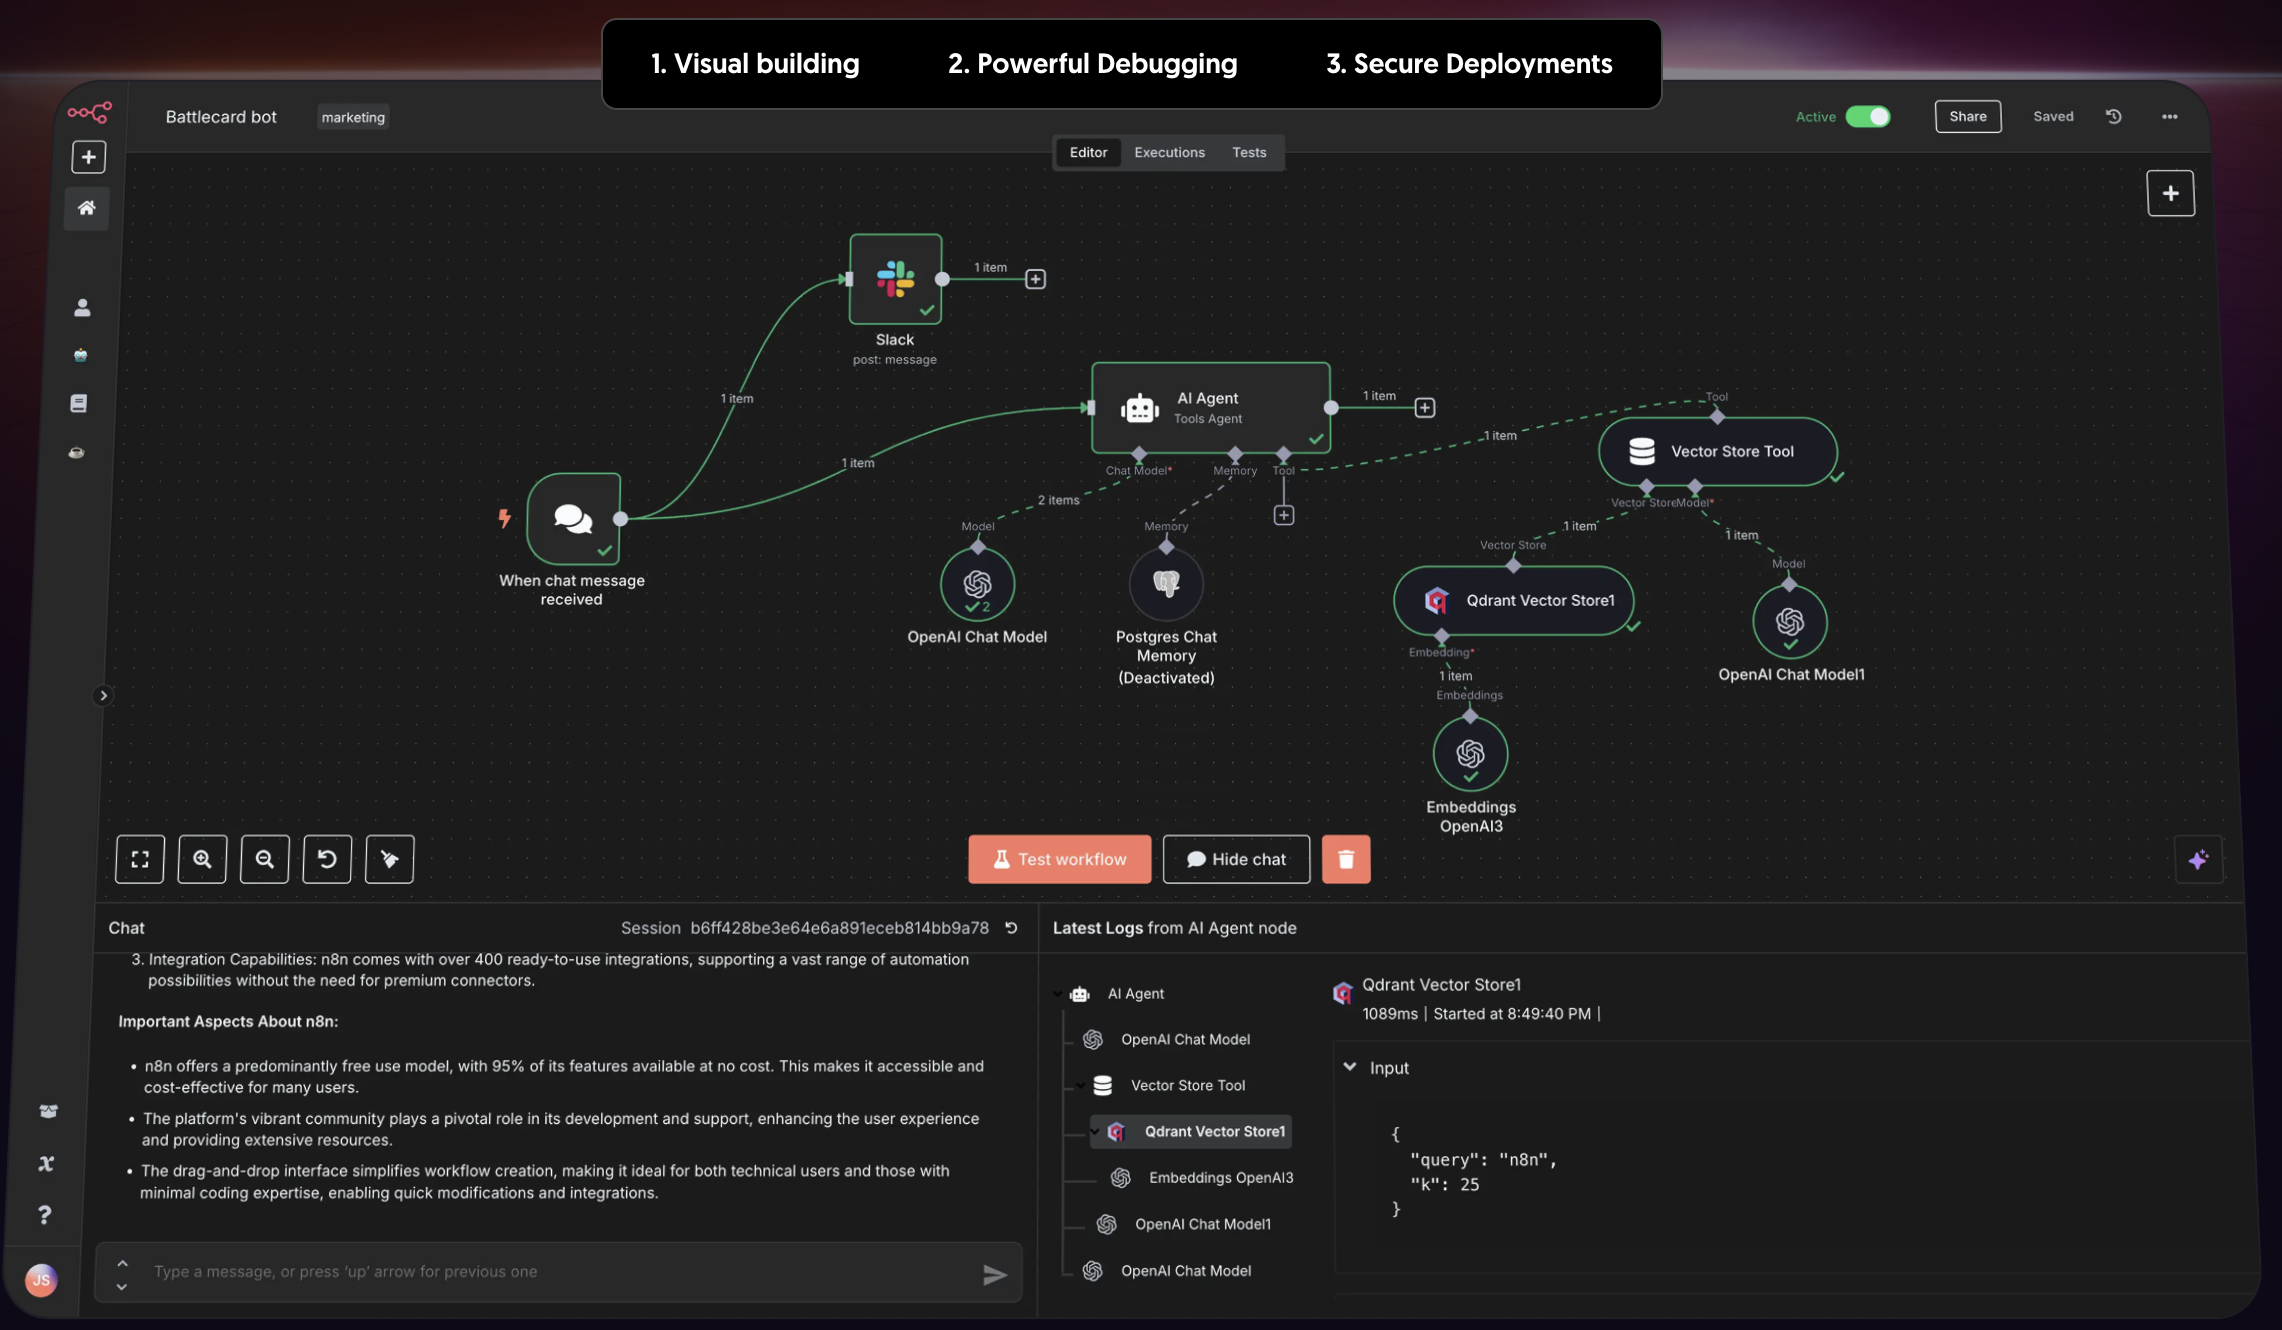The image size is (2282, 1330).
Task: Fit the workflow canvas to view
Action: (x=140, y=859)
